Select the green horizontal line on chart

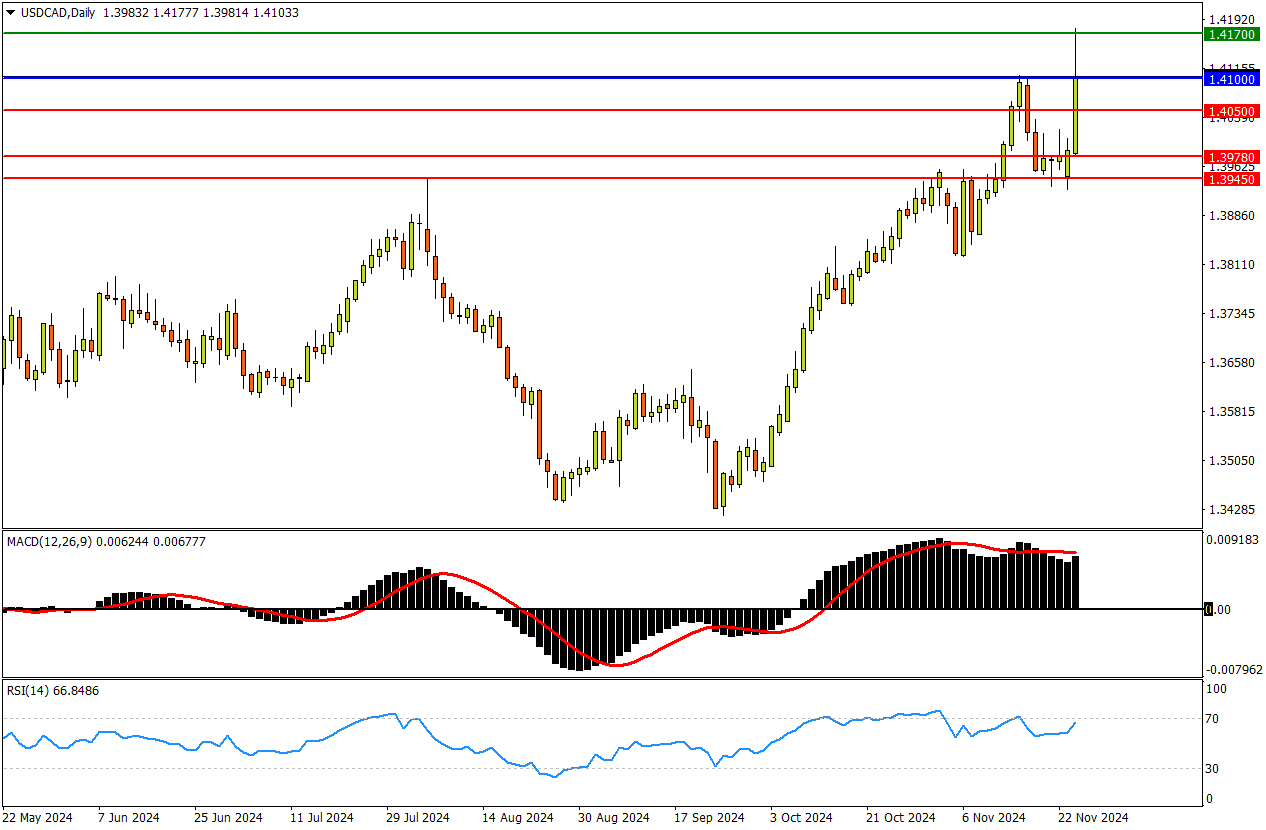[x=600, y=33]
